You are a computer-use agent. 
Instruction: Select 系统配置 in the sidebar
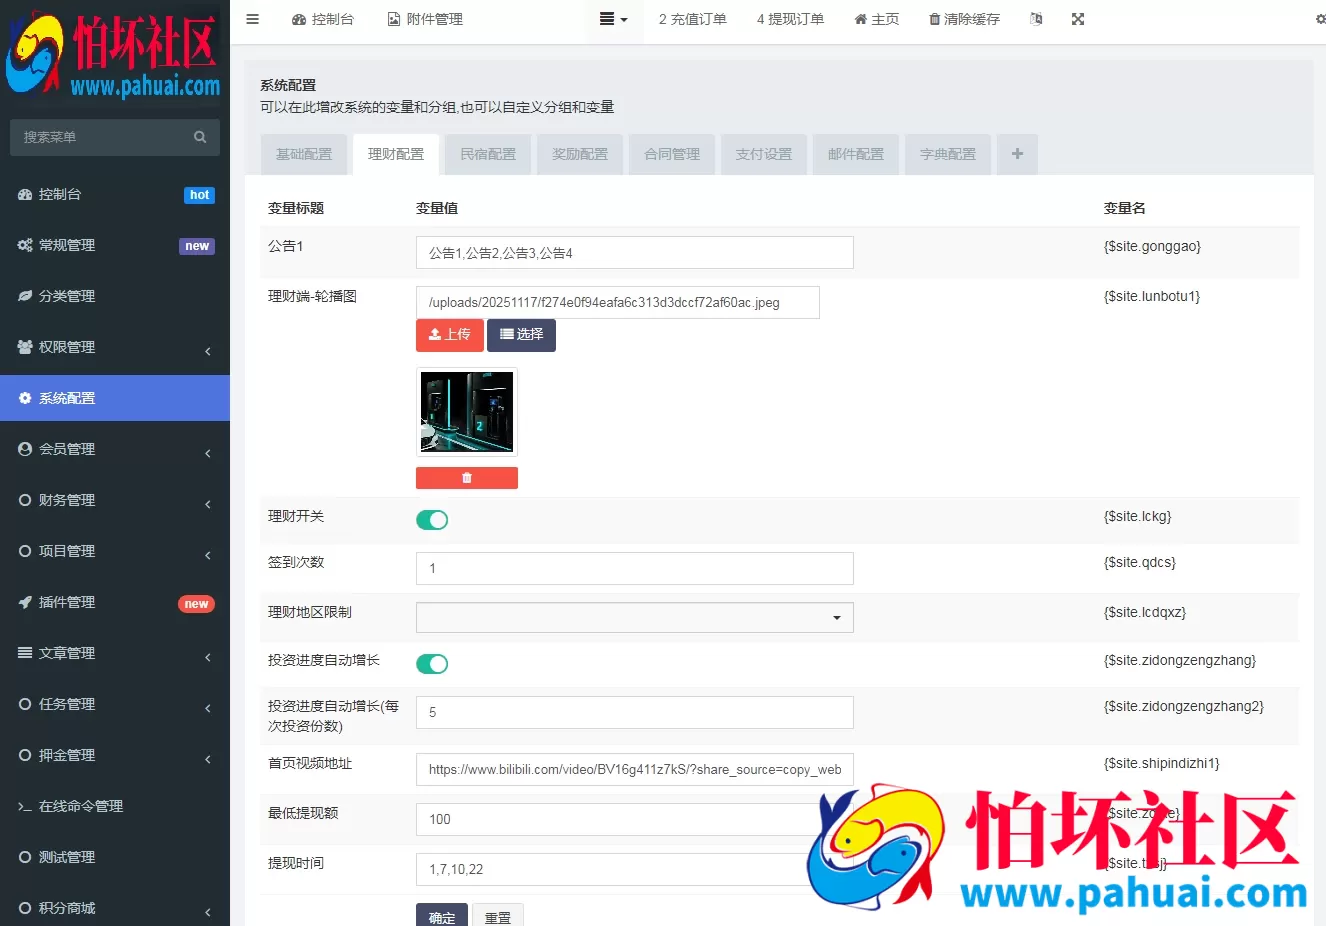coord(115,398)
